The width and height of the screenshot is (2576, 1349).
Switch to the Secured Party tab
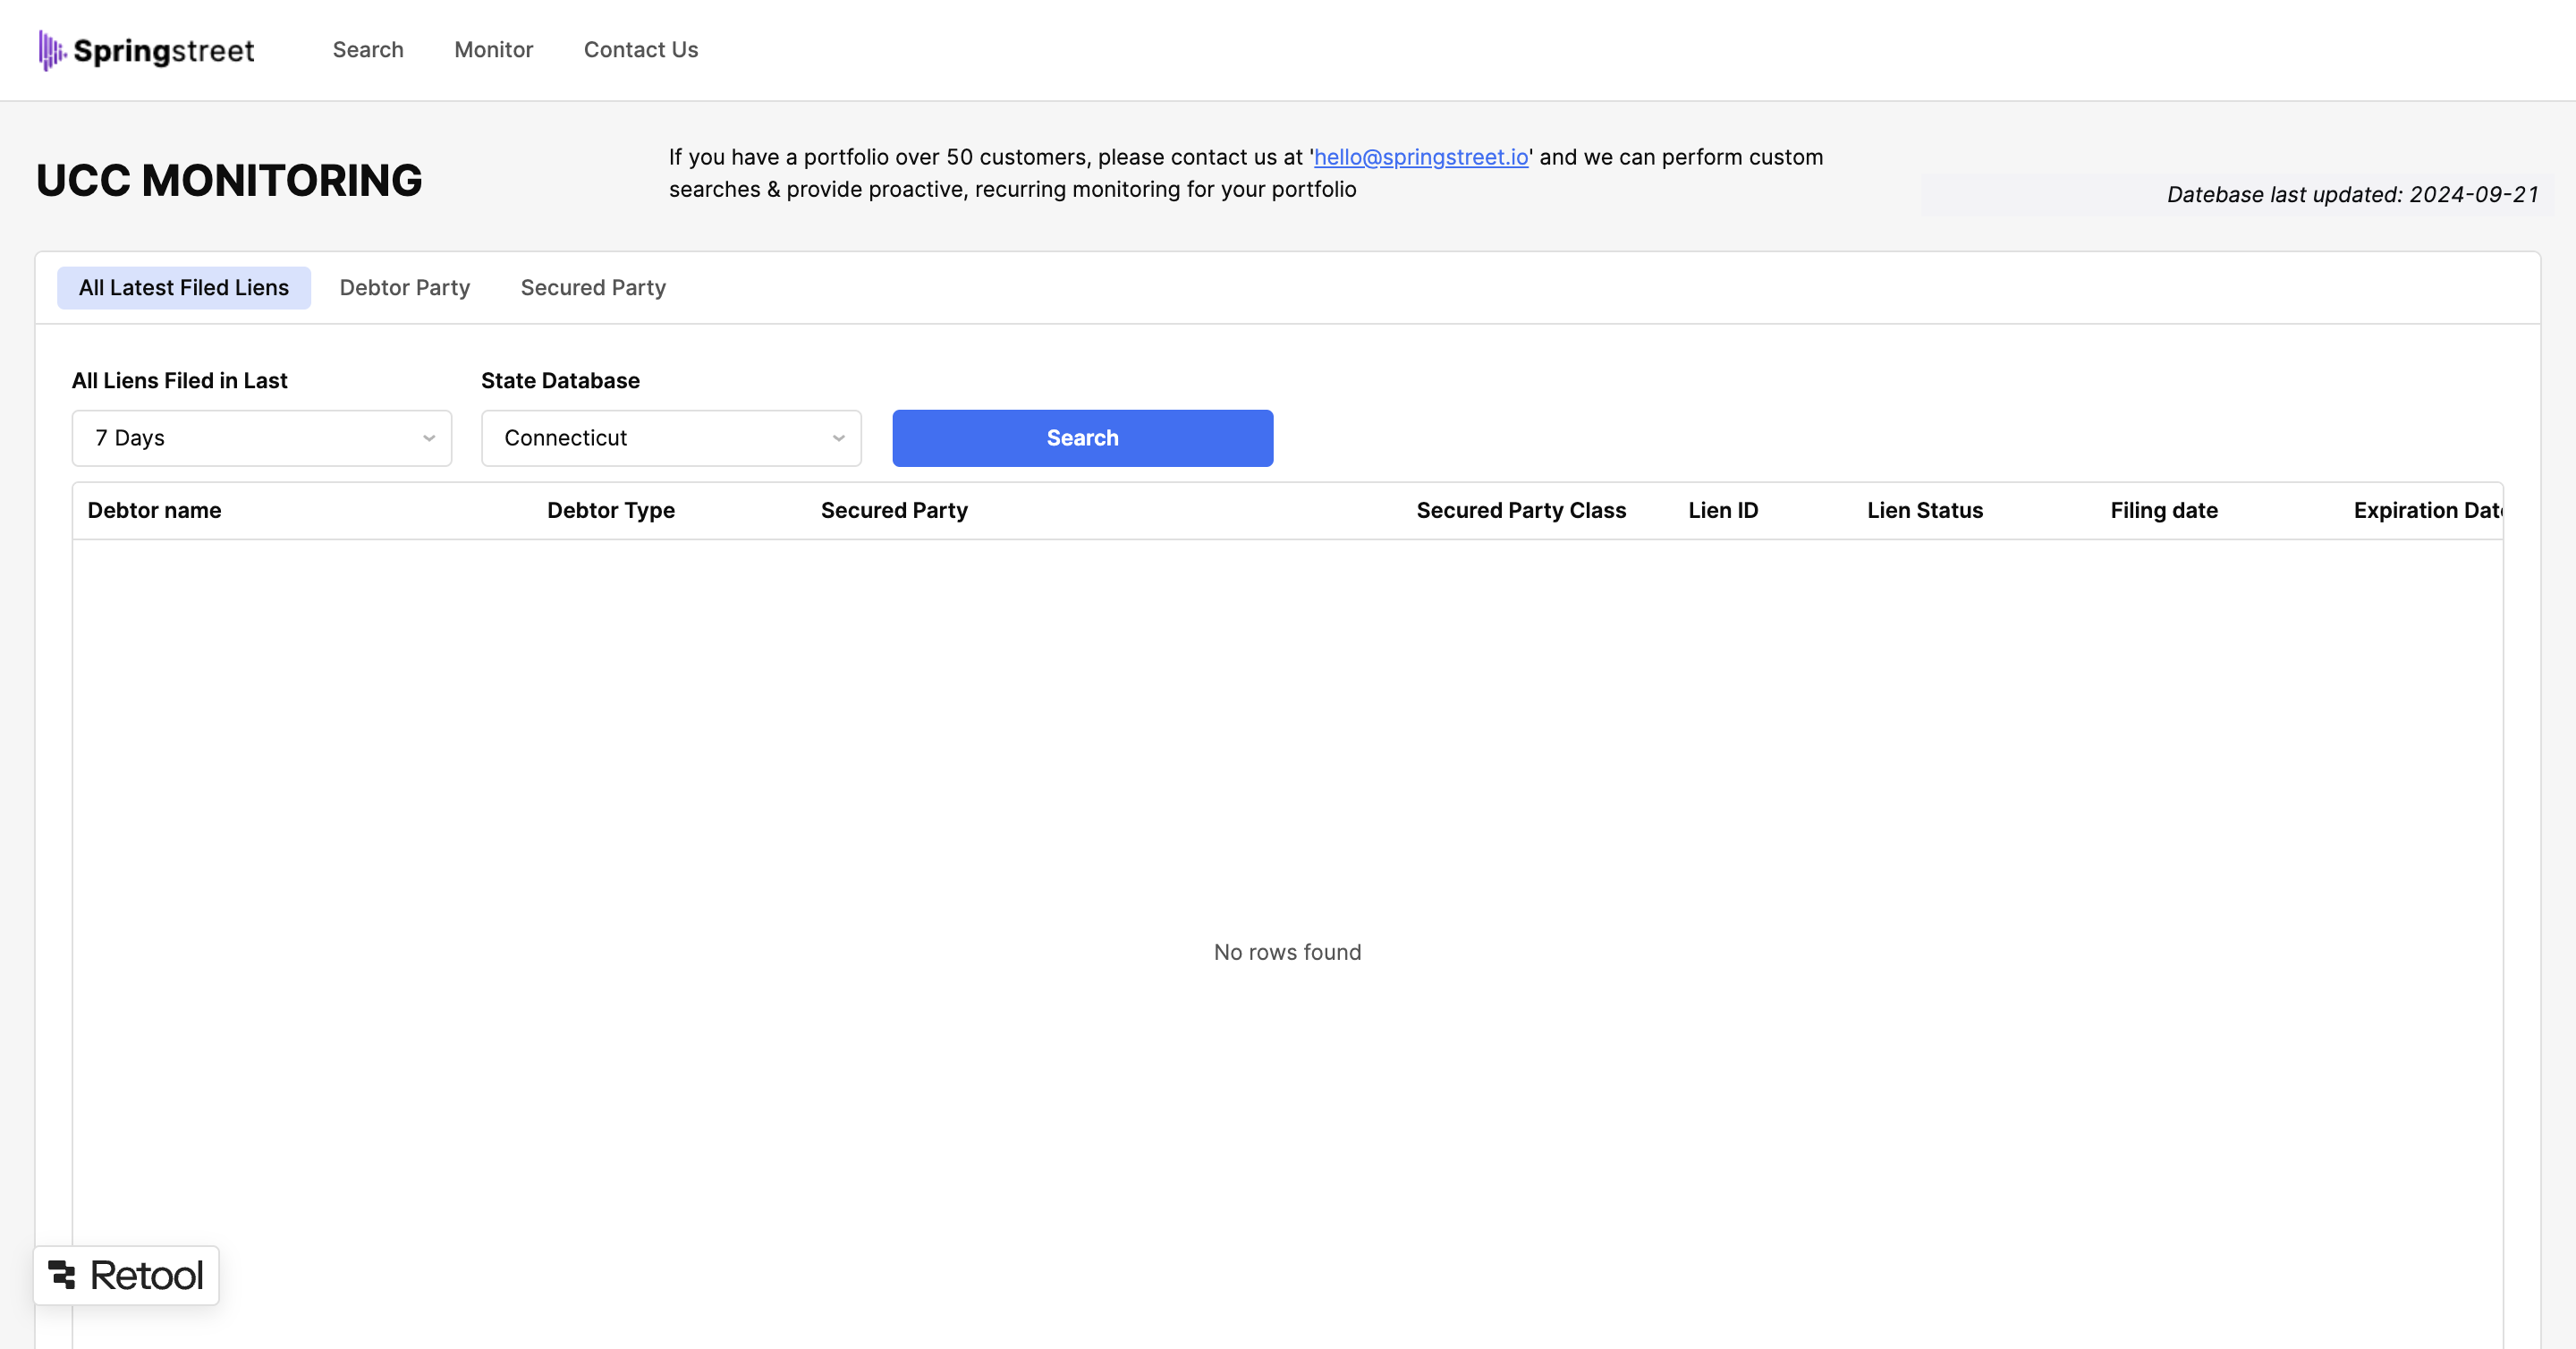(x=593, y=286)
